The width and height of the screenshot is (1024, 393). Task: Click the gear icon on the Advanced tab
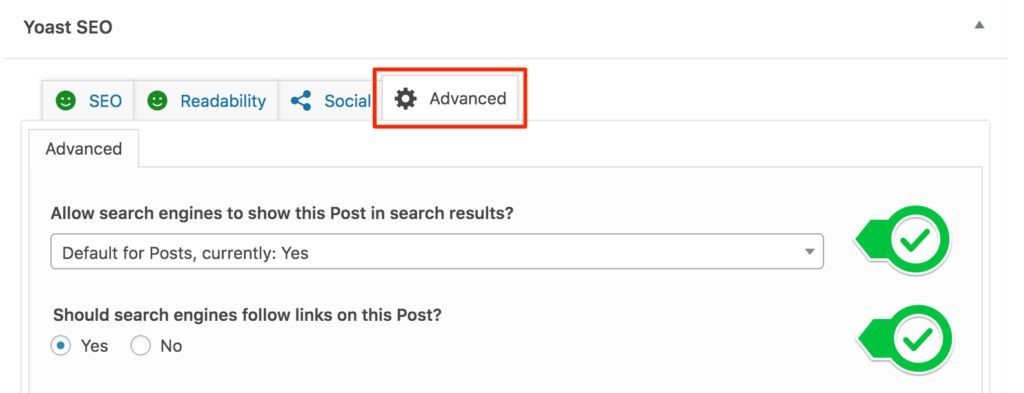point(406,99)
